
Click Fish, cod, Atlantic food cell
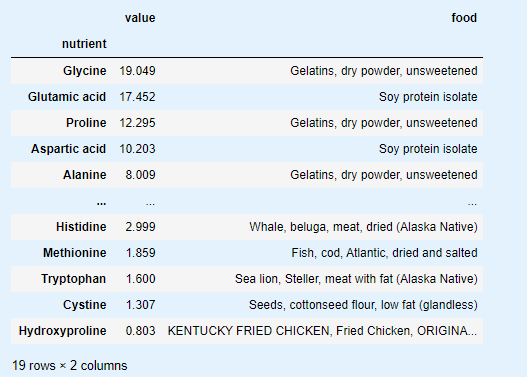point(384,253)
